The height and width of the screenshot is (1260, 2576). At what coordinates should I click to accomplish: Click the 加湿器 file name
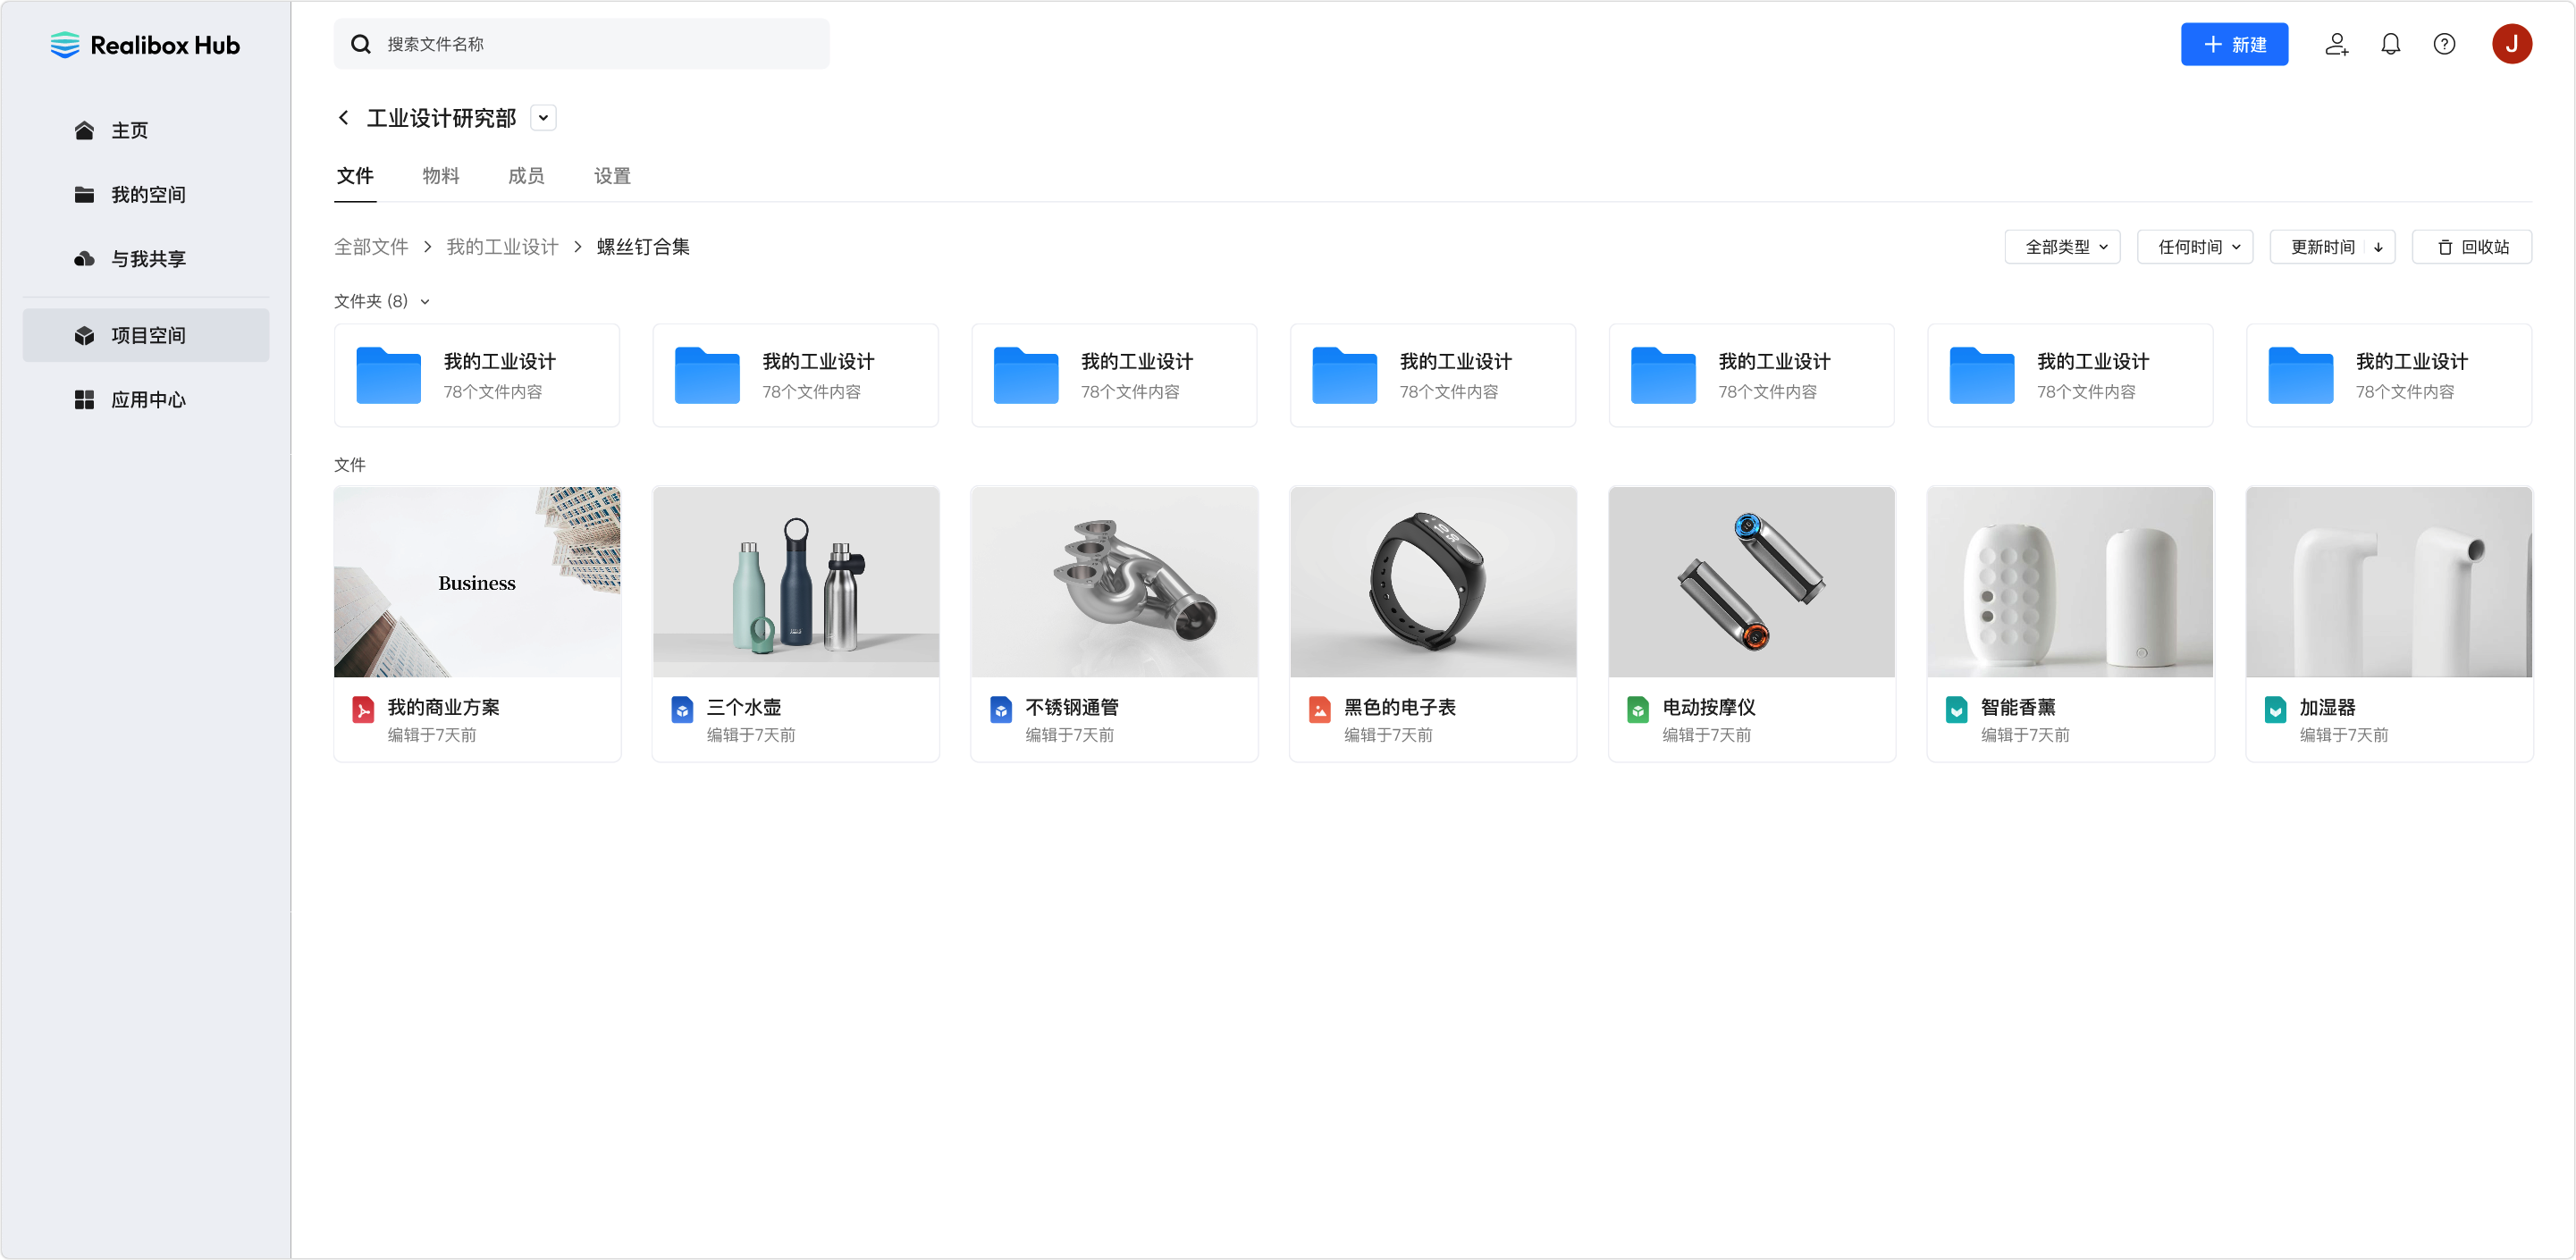point(2327,707)
